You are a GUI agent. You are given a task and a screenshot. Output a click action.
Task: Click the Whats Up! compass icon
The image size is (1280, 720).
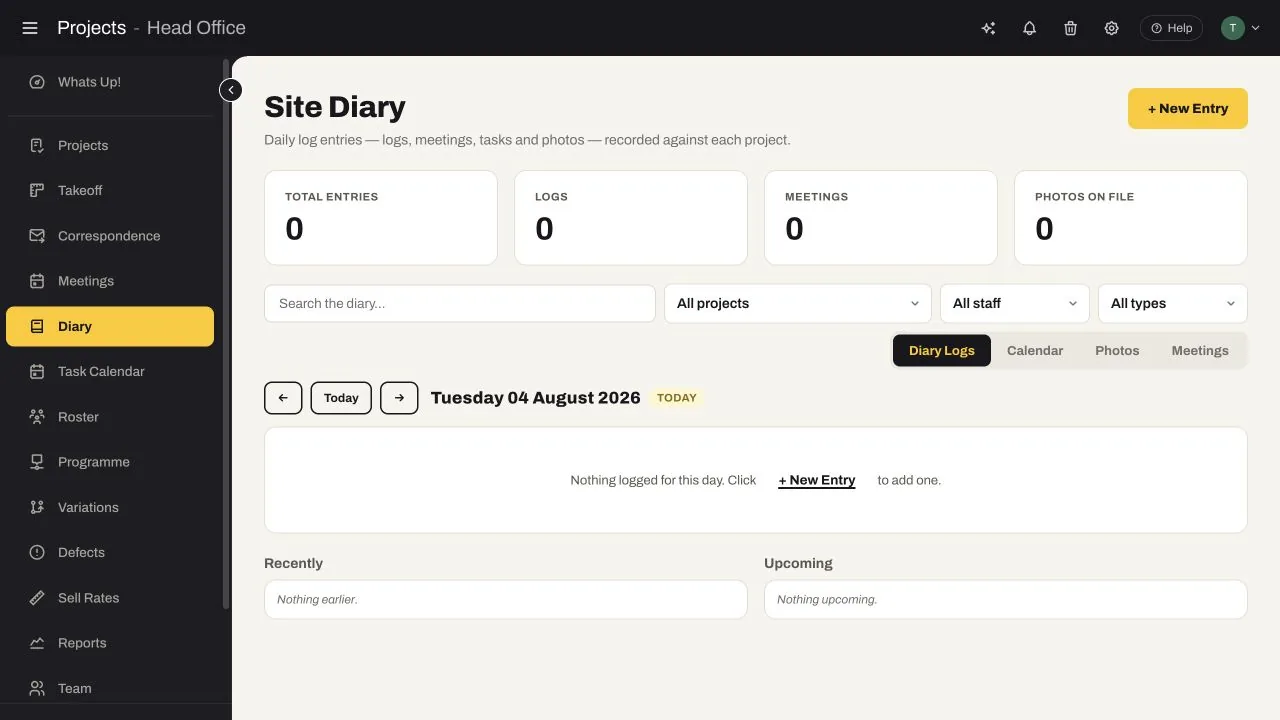tap(37, 82)
